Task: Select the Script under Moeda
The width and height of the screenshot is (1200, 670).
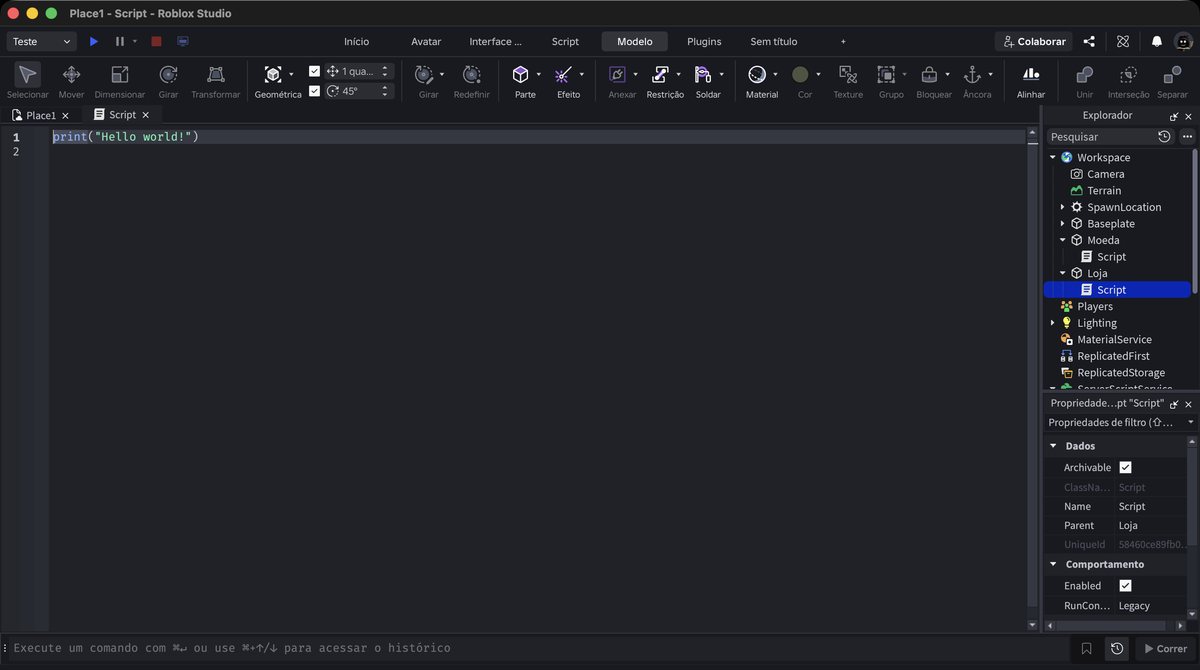Action: click(1111, 257)
